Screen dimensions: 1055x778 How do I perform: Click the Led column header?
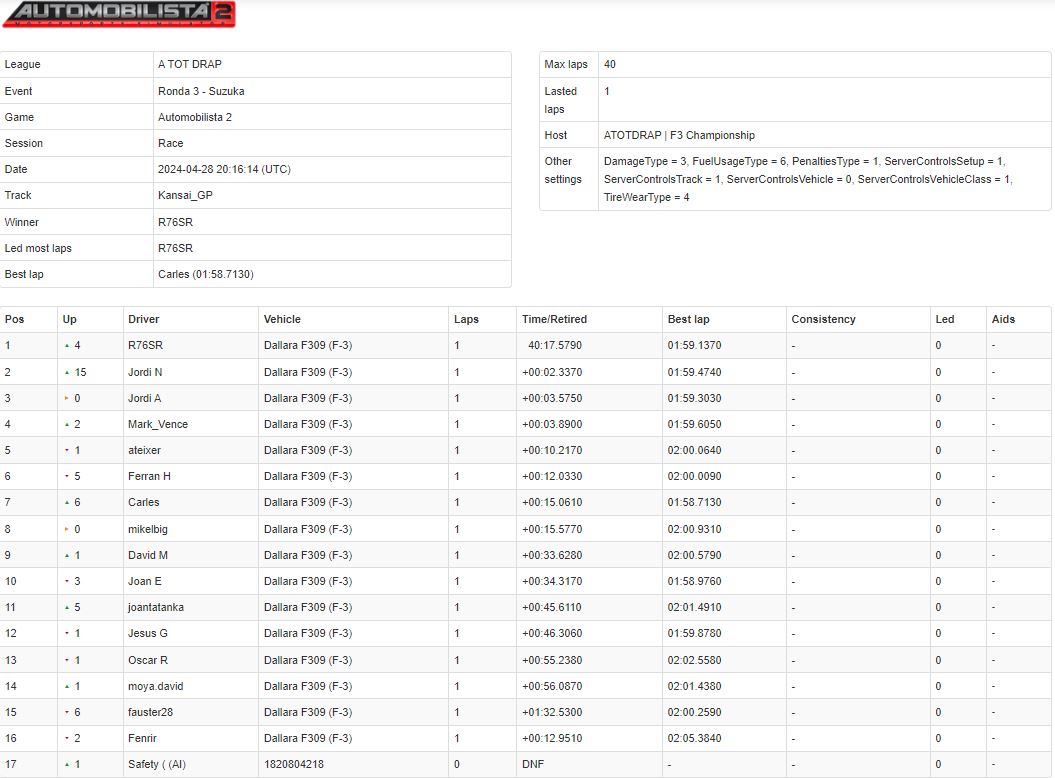click(x=945, y=319)
